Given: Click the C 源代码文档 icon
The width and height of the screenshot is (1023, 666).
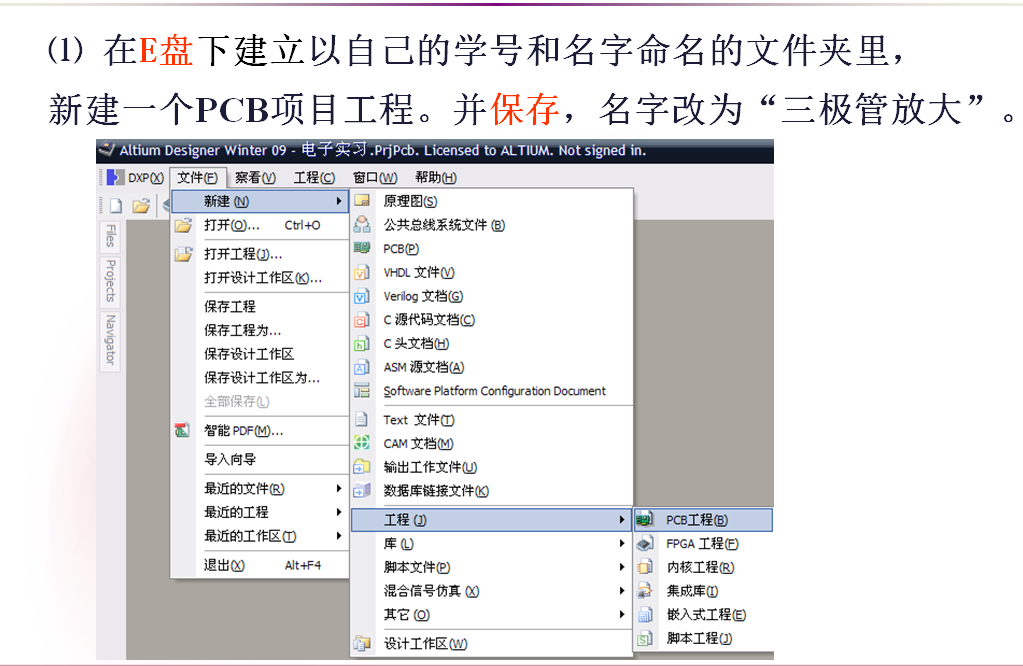Looking at the screenshot, I should [362, 320].
